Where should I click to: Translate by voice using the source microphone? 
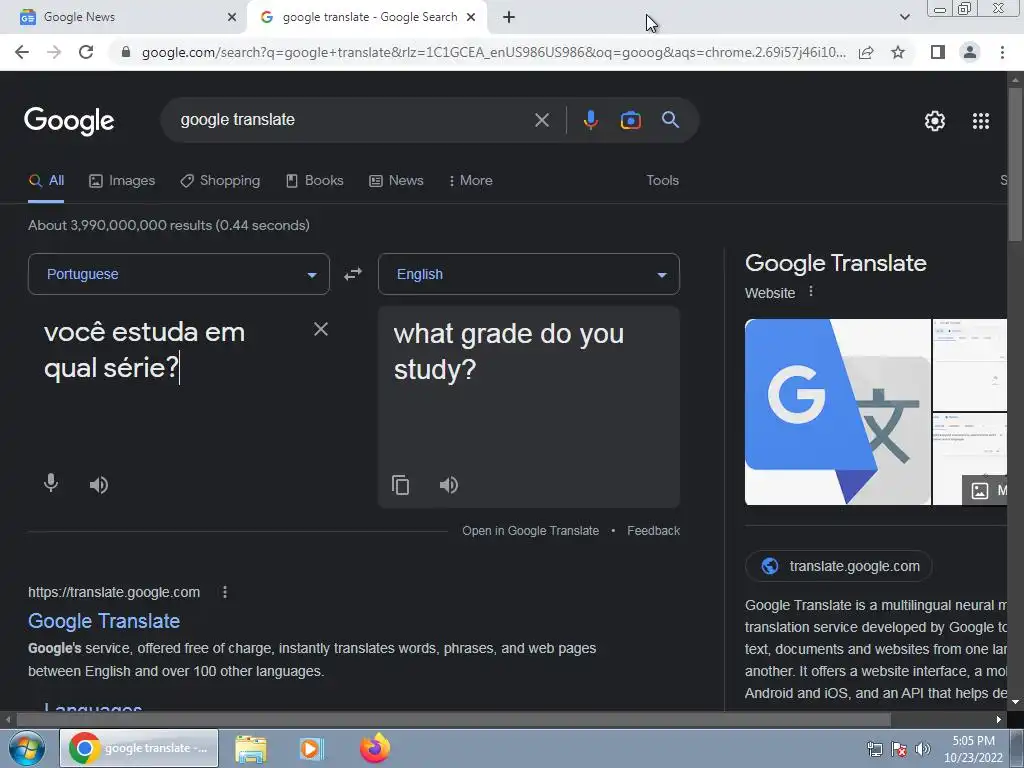click(x=51, y=483)
